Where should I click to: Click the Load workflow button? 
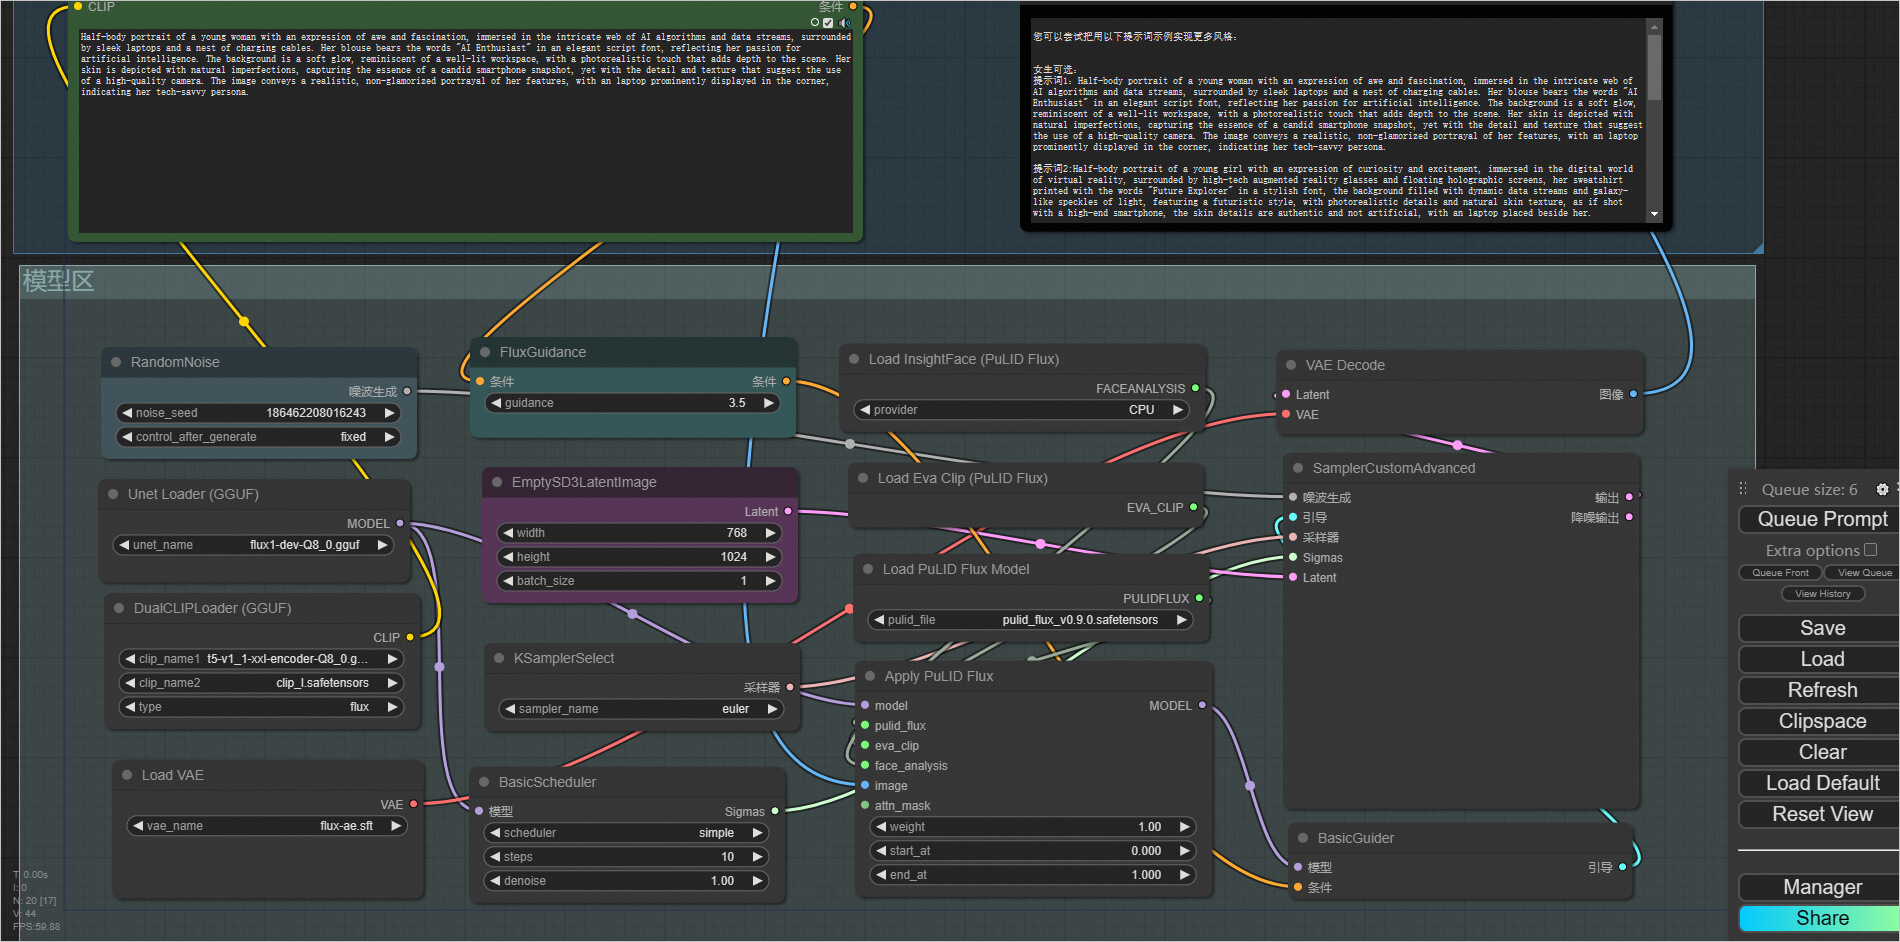(x=1822, y=659)
